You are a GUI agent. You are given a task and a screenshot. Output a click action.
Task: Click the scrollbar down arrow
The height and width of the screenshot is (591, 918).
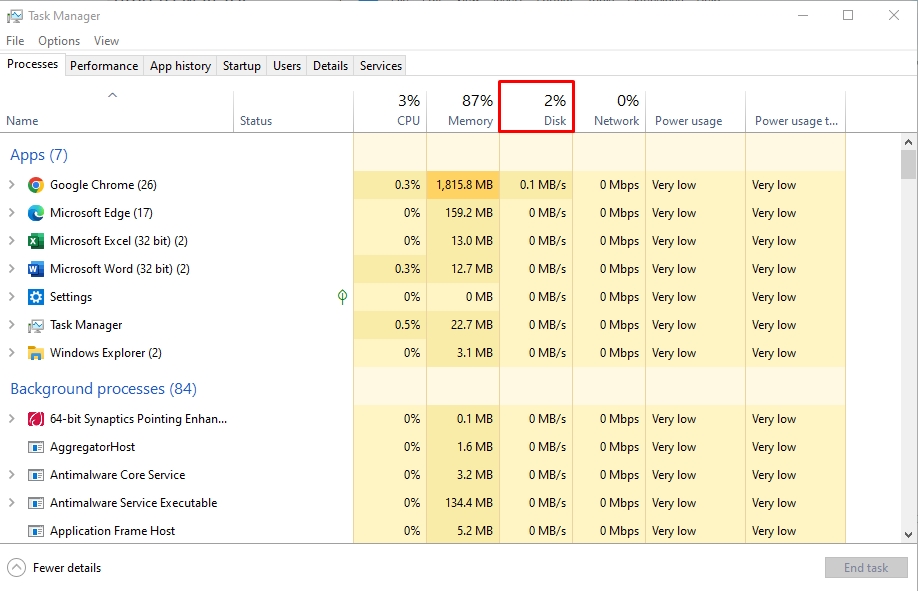908,534
